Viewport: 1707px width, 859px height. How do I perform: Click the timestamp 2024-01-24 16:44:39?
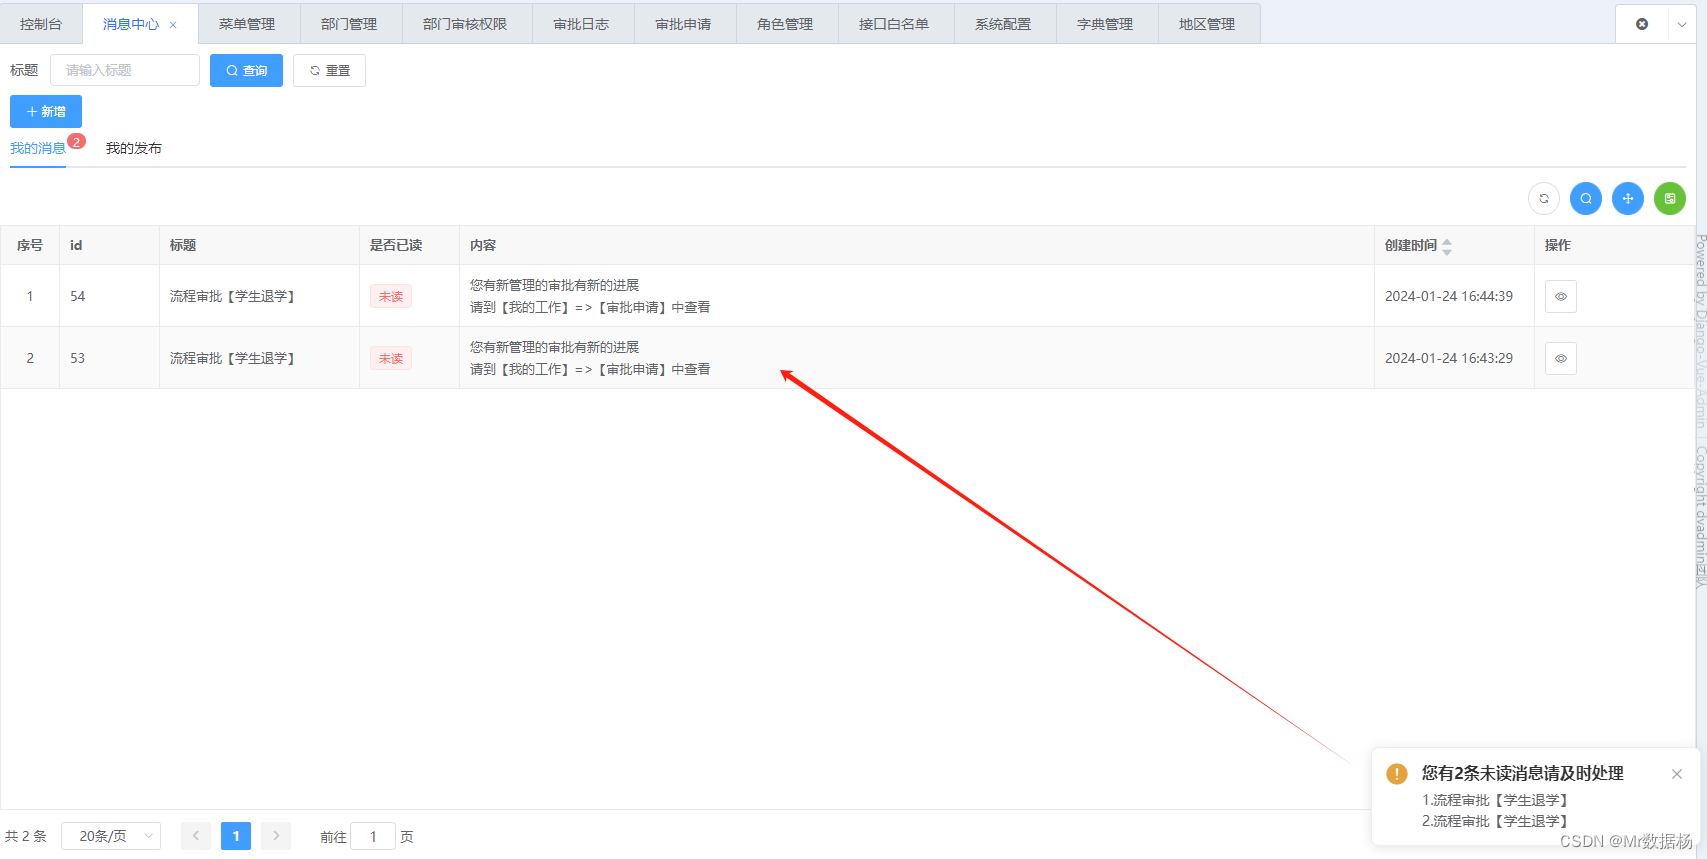(1449, 296)
